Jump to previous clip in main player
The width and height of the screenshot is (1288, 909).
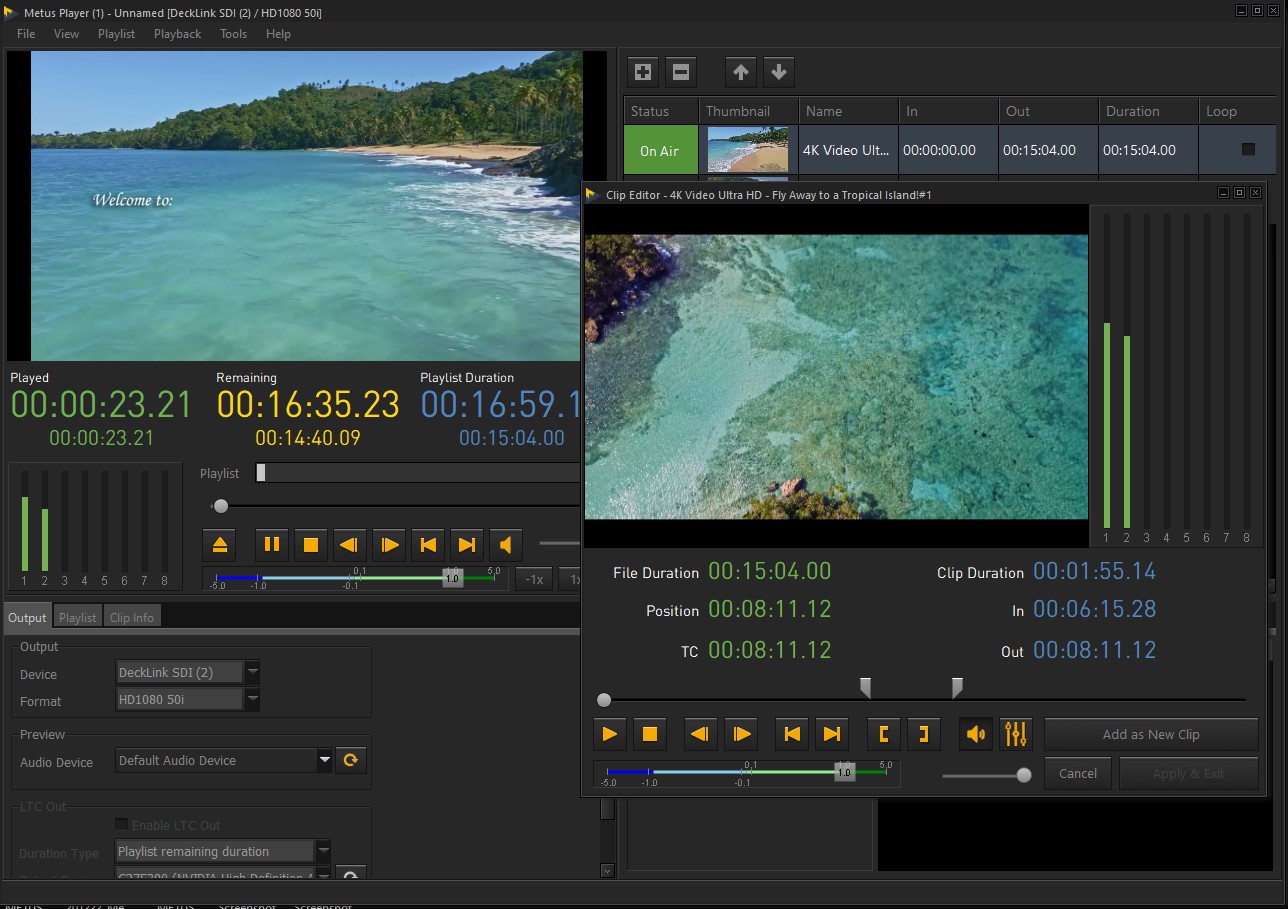[428, 545]
